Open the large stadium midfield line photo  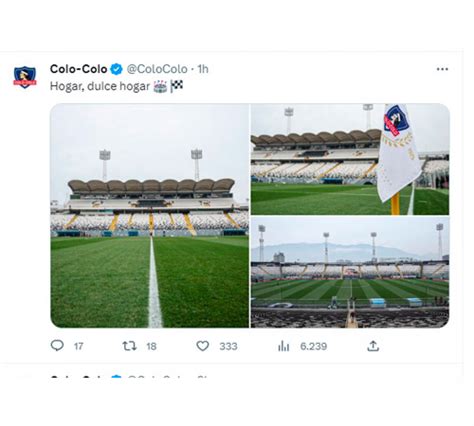[x=149, y=216]
